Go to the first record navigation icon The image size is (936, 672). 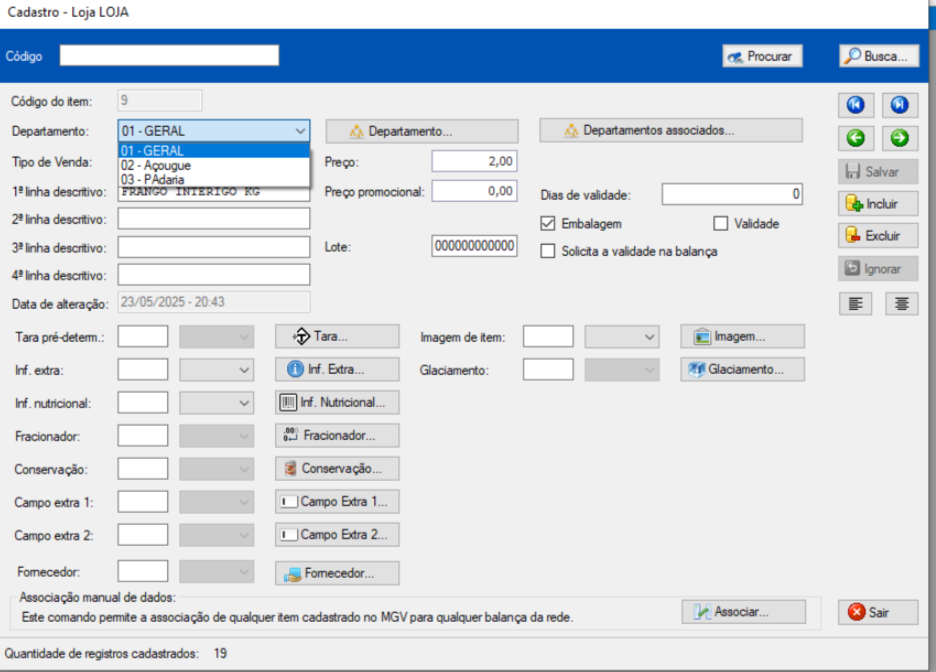click(855, 105)
